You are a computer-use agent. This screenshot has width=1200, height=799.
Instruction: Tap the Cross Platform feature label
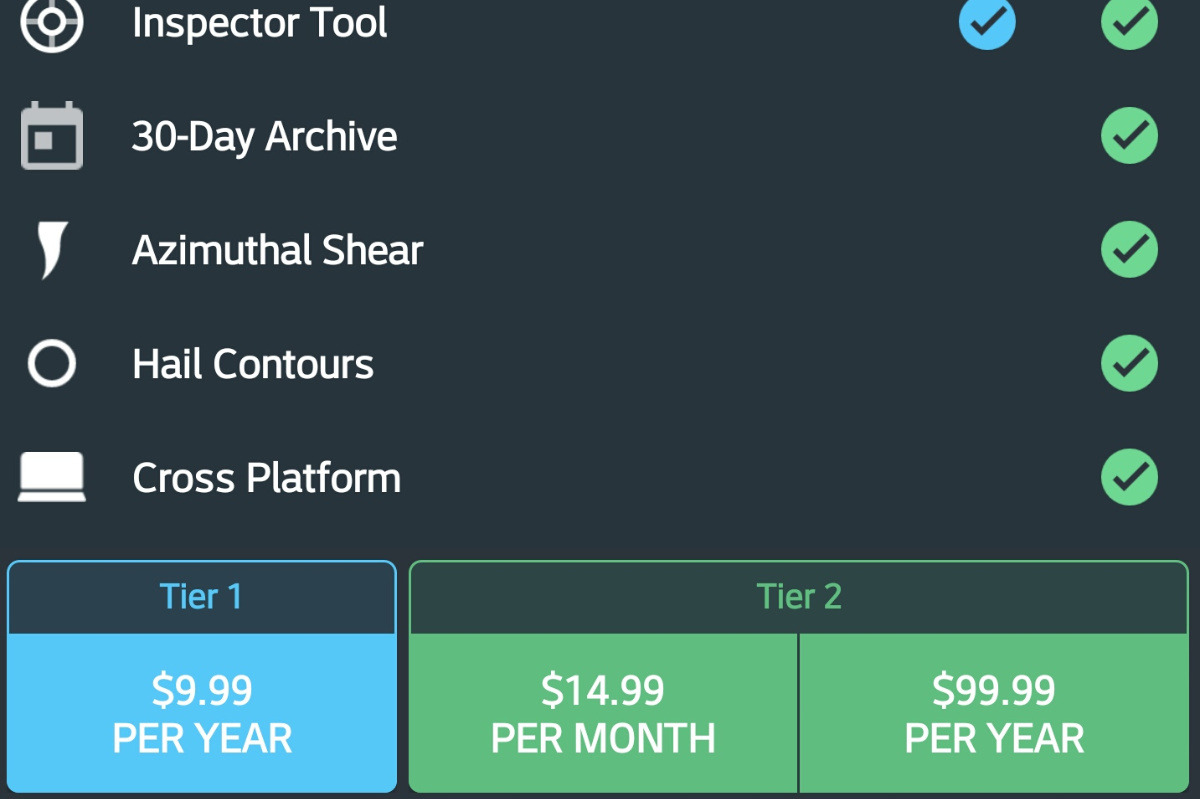[x=267, y=477]
